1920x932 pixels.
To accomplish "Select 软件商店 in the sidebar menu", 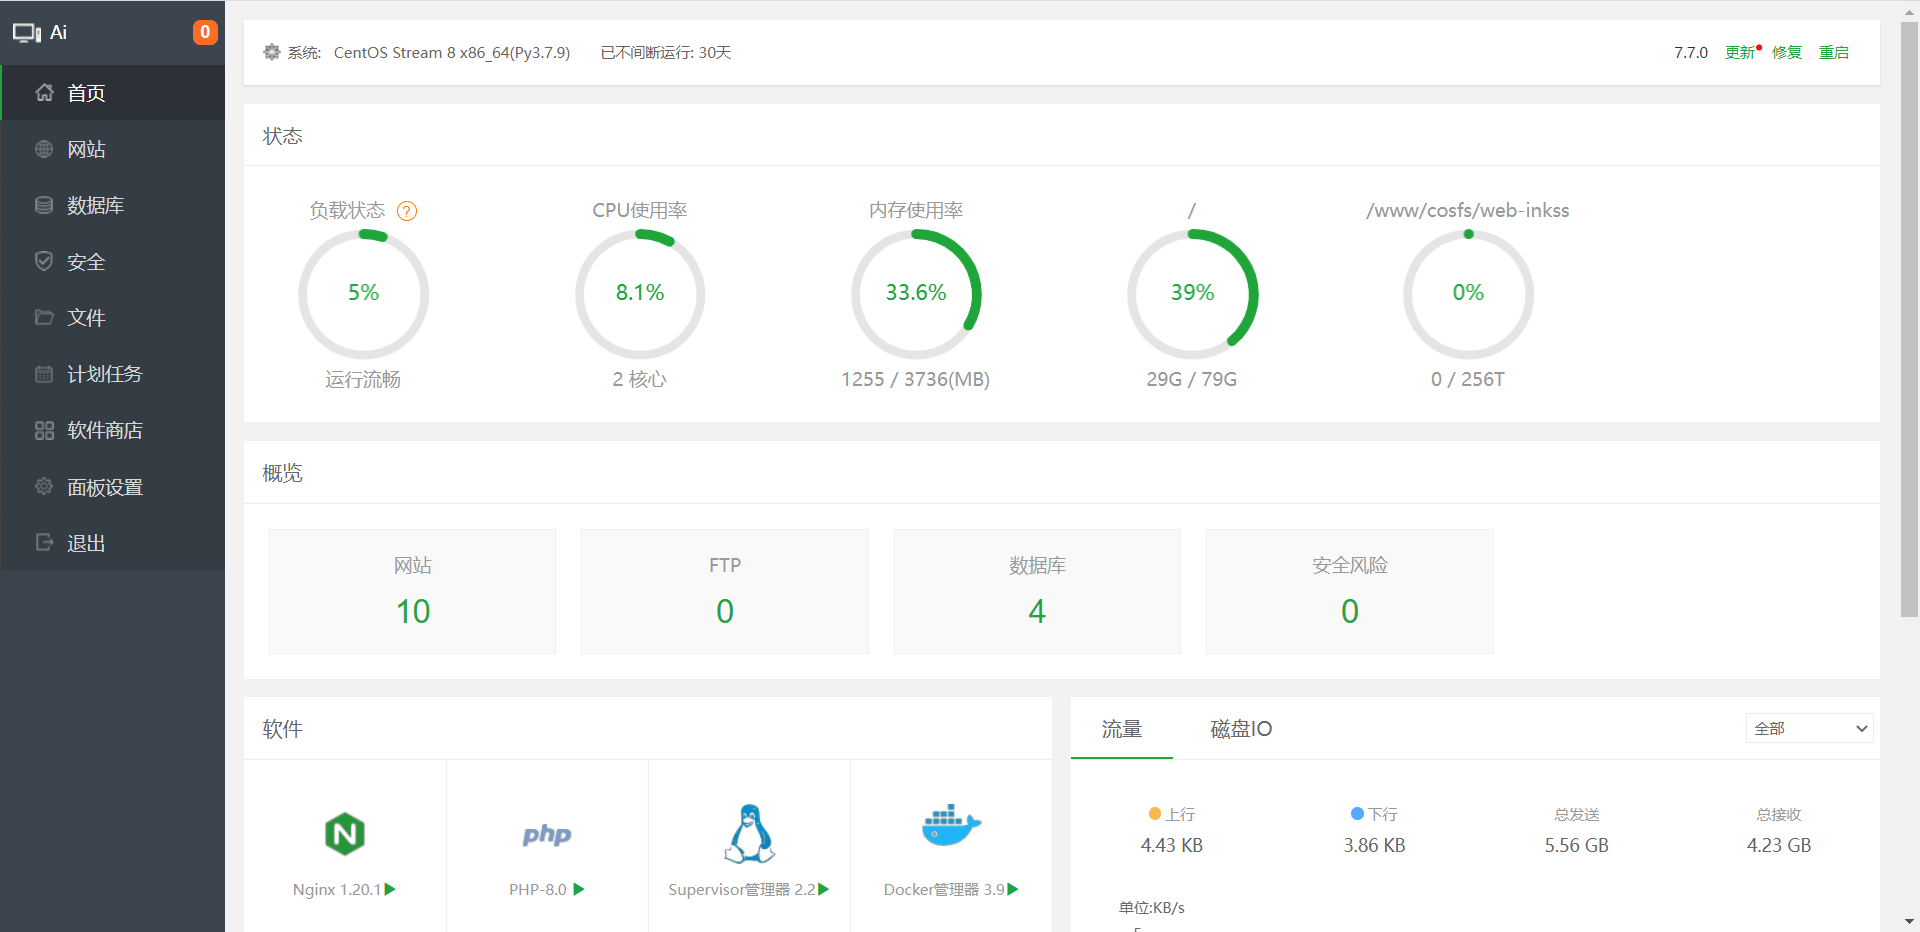I will [113, 430].
